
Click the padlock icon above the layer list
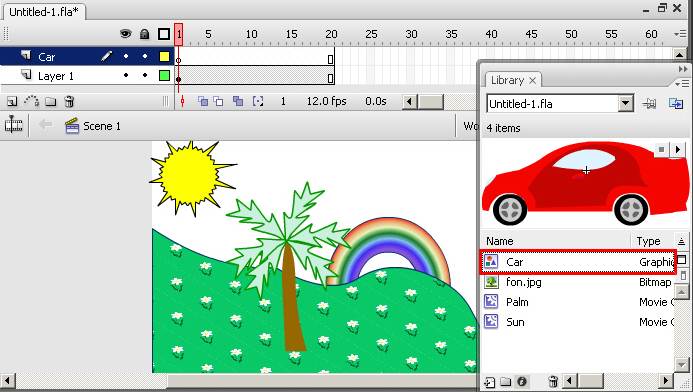[x=145, y=34]
